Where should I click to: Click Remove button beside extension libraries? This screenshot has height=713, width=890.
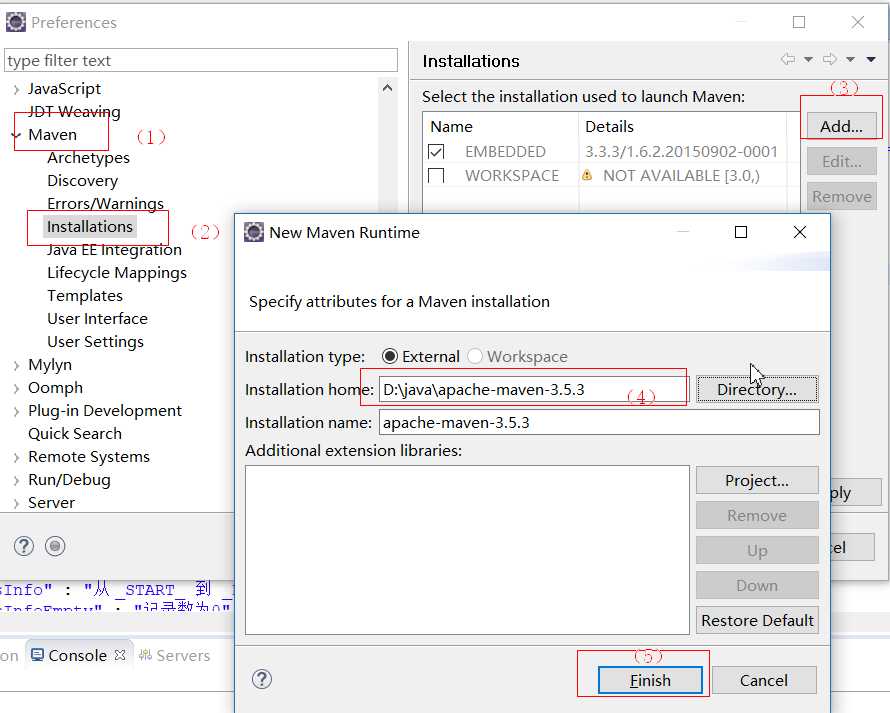click(x=757, y=515)
